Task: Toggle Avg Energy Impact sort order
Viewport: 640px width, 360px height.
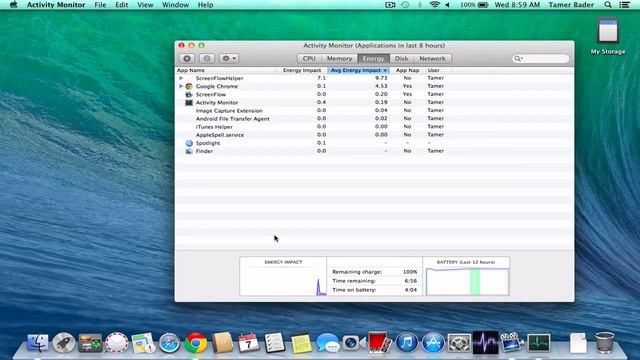Action: tap(358, 70)
